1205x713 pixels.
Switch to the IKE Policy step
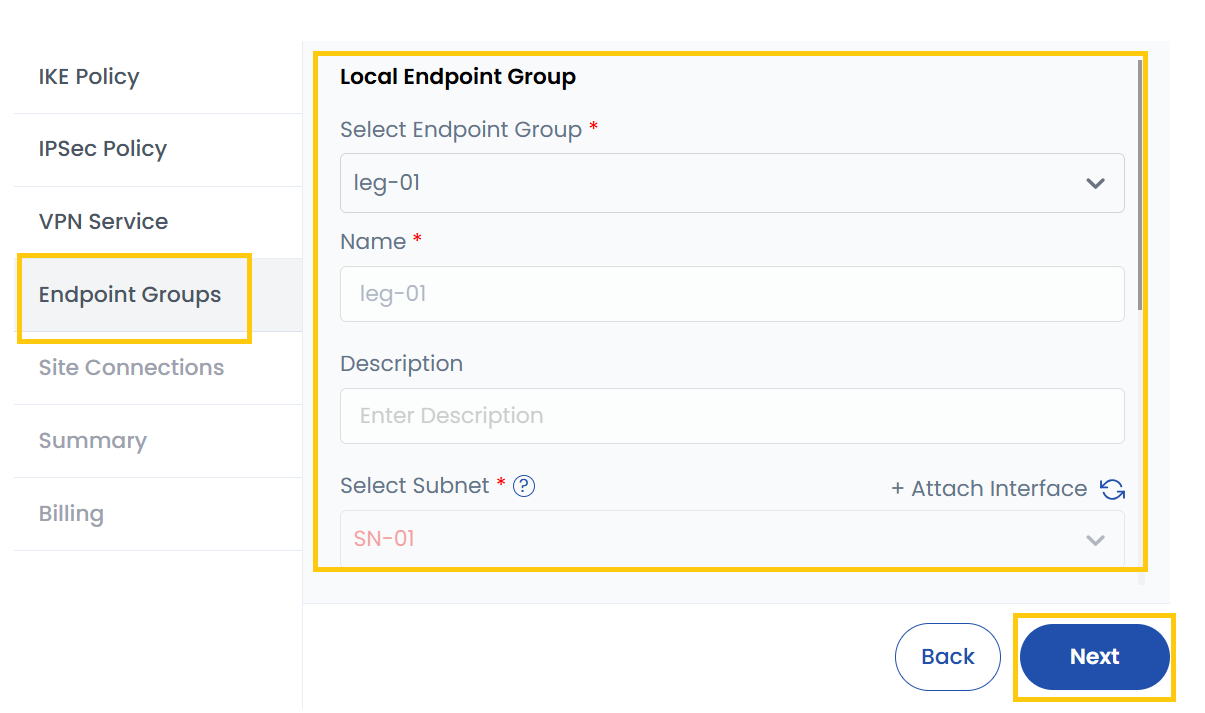pyautogui.click(x=89, y=76)
